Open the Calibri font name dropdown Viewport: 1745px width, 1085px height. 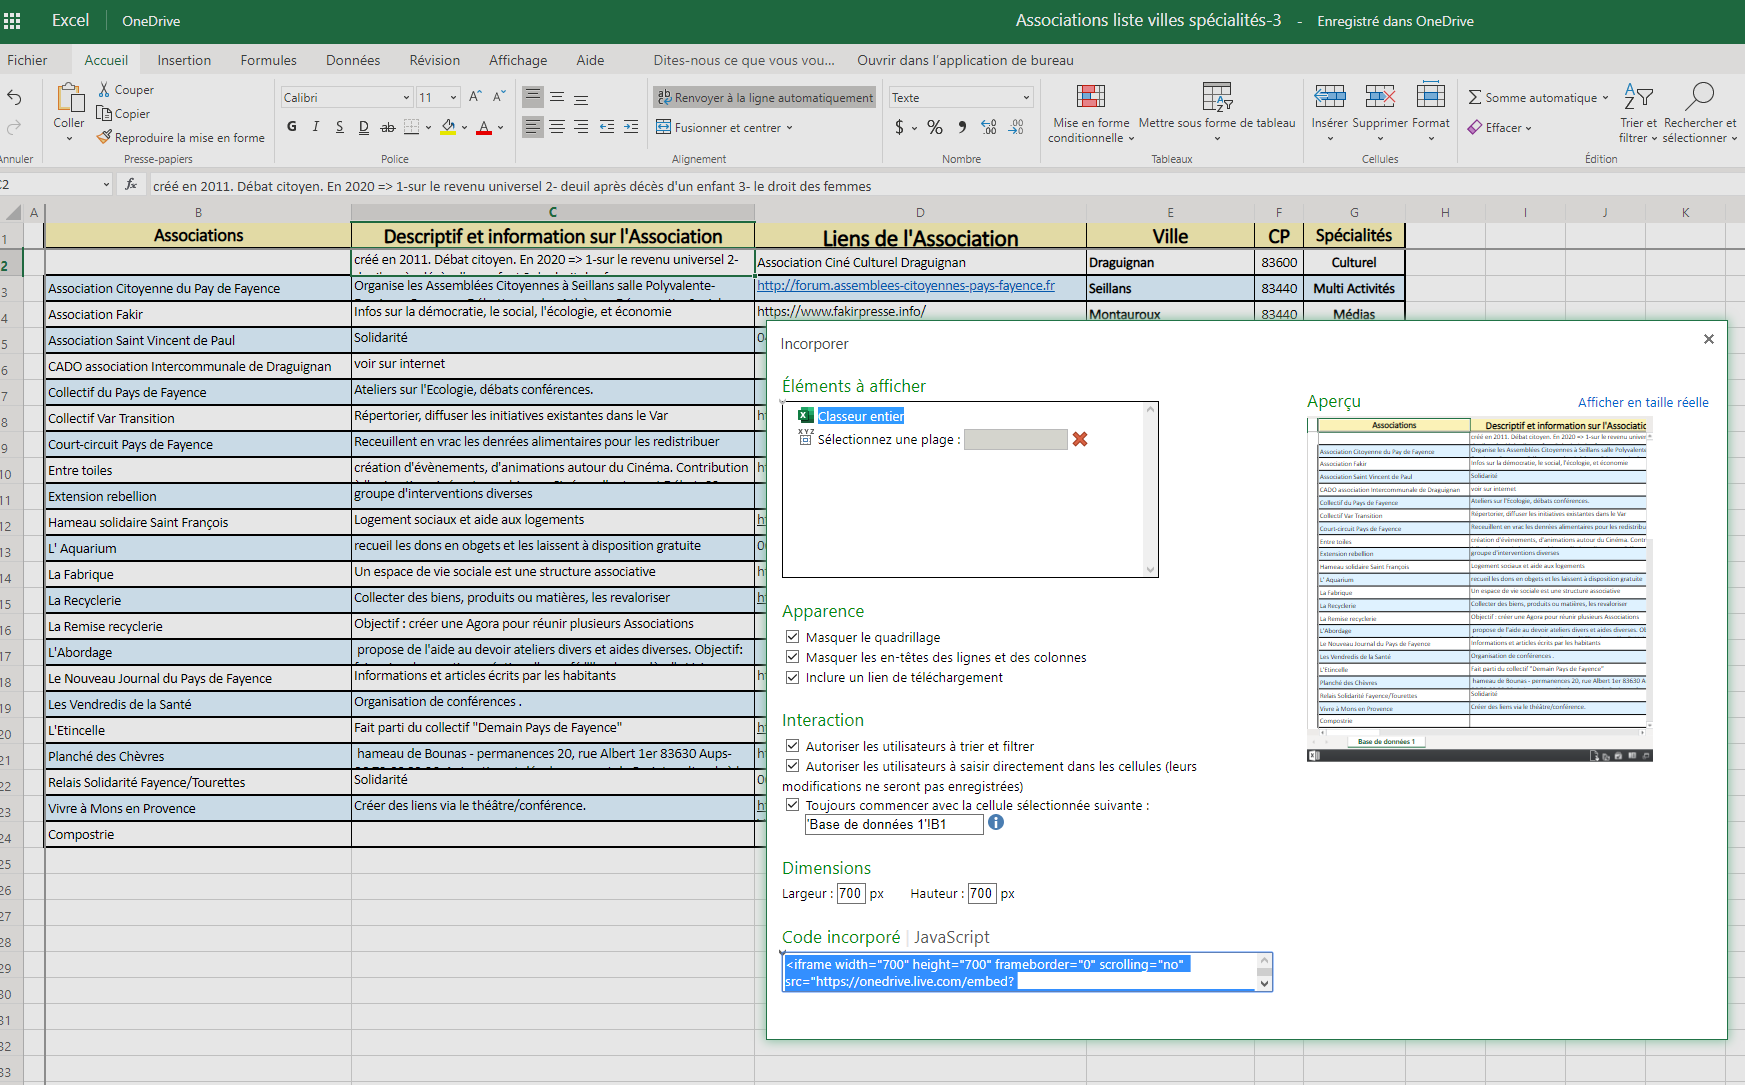click(406, 98)
